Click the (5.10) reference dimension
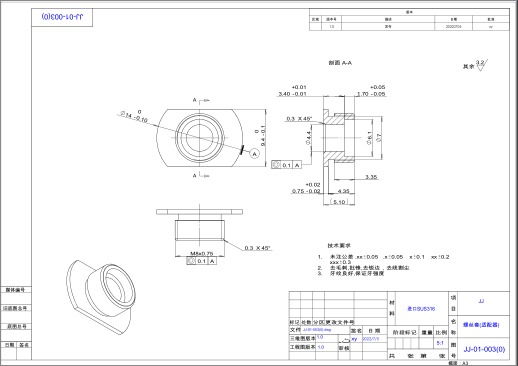The width and height of the screenshot is (518, 366). (x=339, y=202)
